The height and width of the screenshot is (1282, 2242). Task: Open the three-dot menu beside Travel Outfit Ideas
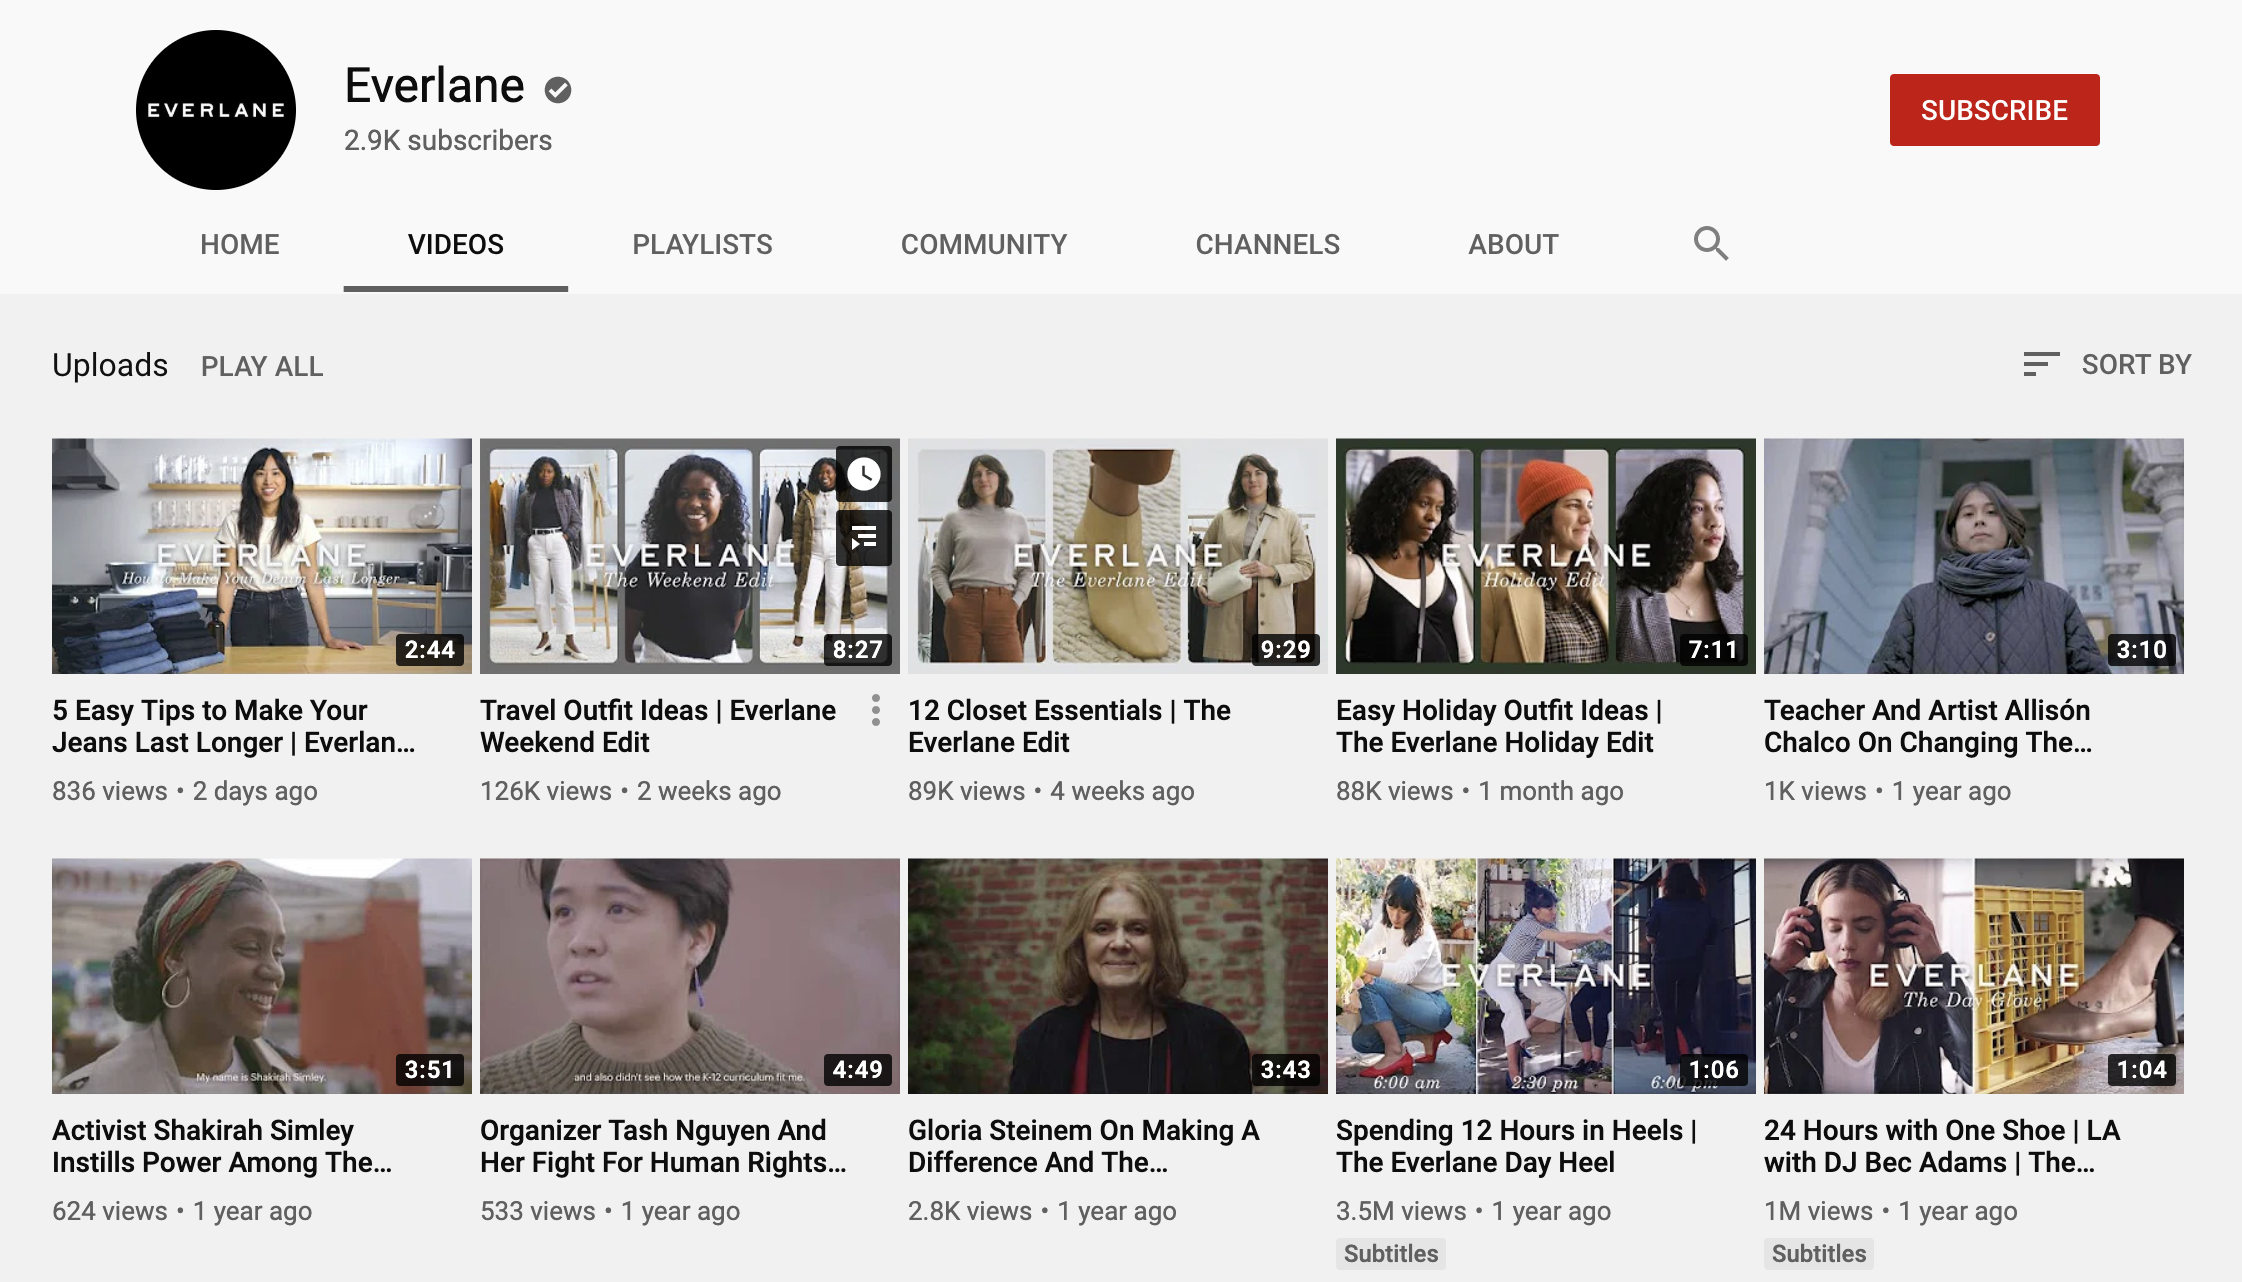point(876,710)
